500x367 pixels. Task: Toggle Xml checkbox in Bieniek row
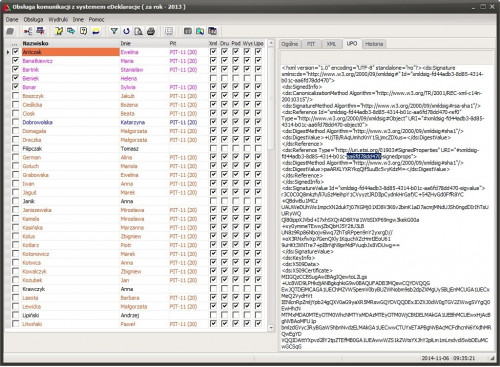pos(213,78)
